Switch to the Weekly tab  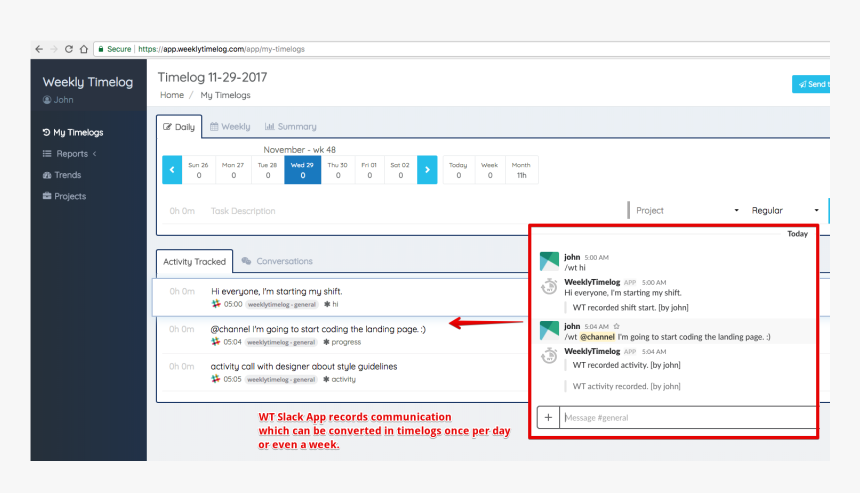click(x=230, y=127)
